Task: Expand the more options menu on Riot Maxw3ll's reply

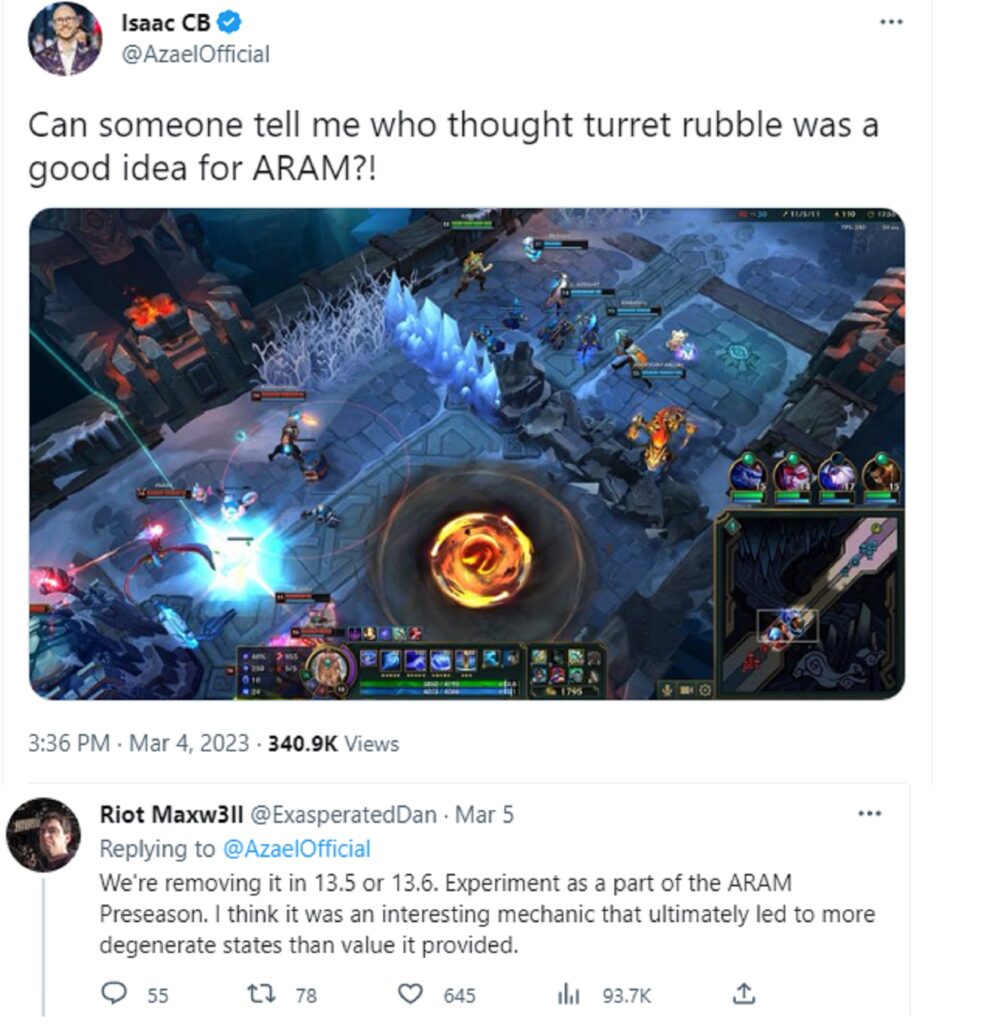Action: 869,814
